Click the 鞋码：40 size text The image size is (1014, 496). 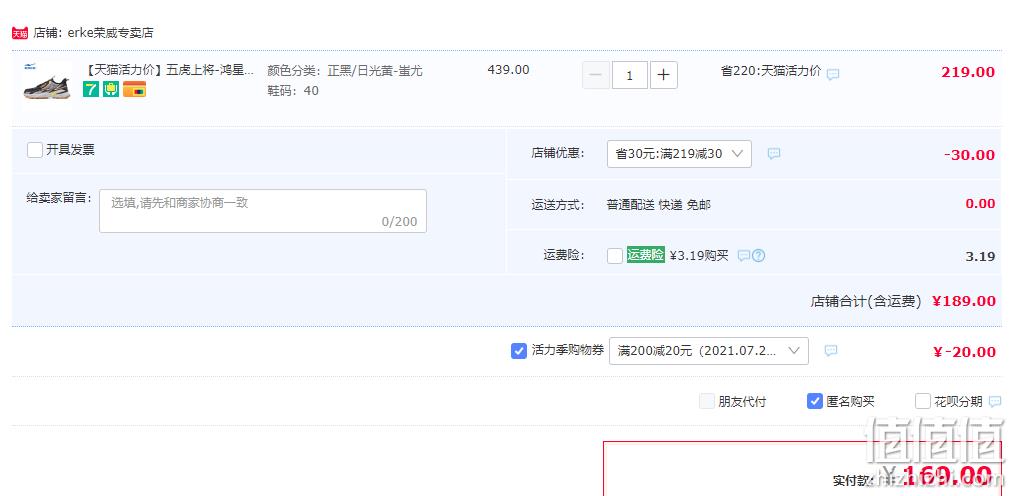[293, 91]
